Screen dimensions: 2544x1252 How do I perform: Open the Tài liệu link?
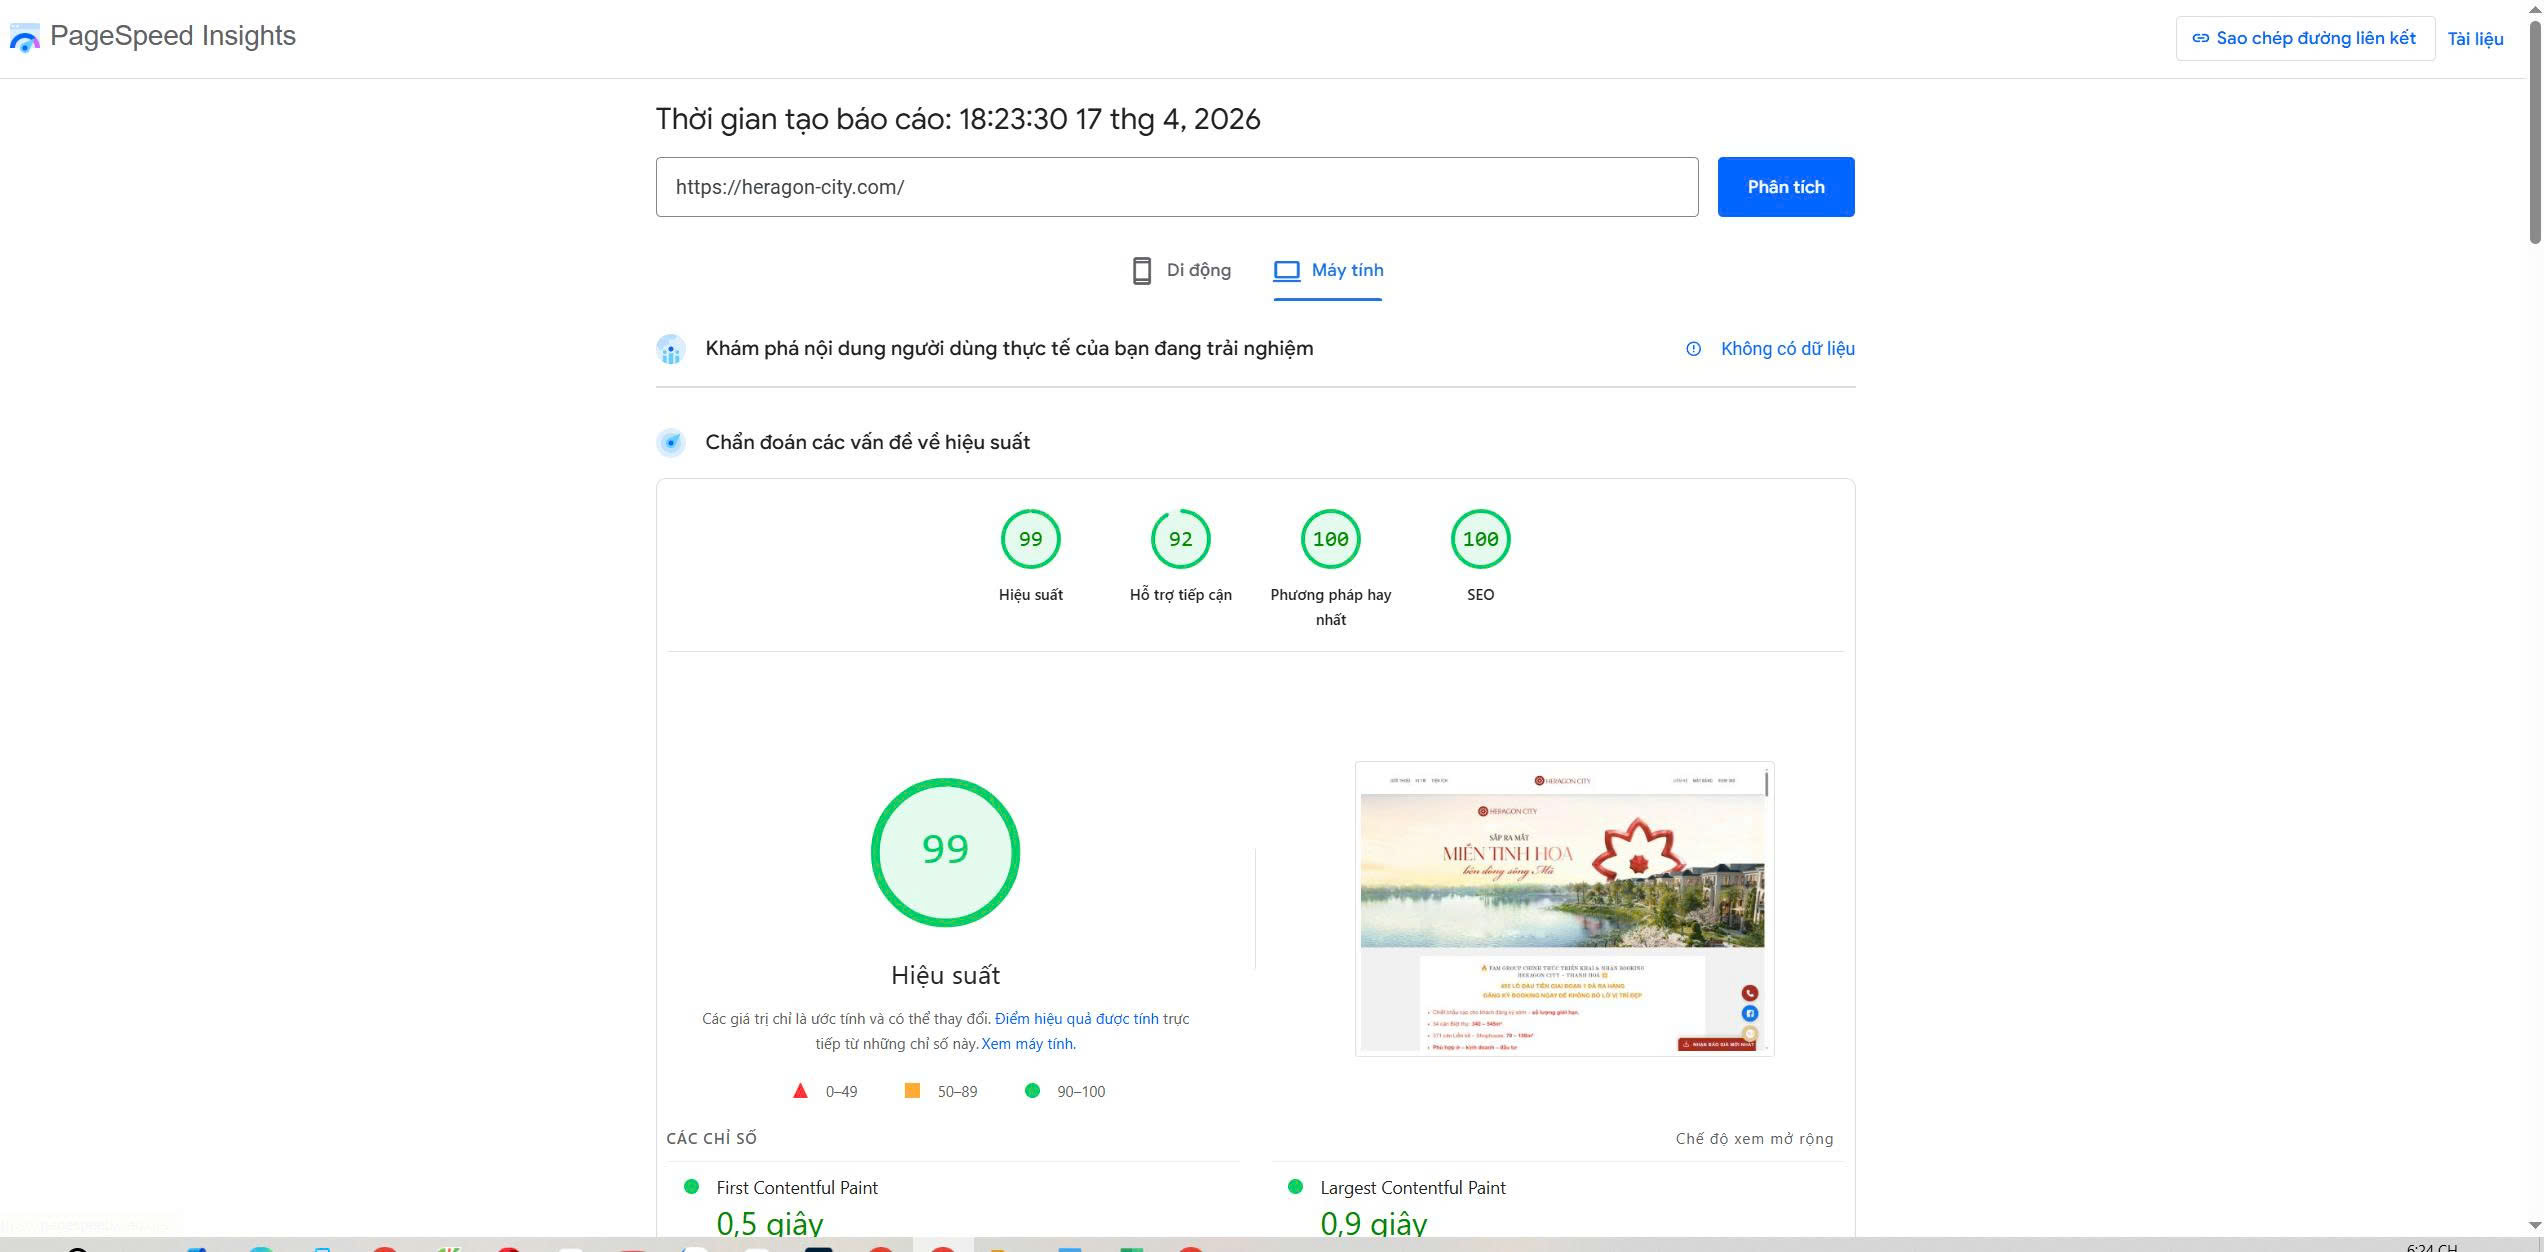tap(2476, 38)
